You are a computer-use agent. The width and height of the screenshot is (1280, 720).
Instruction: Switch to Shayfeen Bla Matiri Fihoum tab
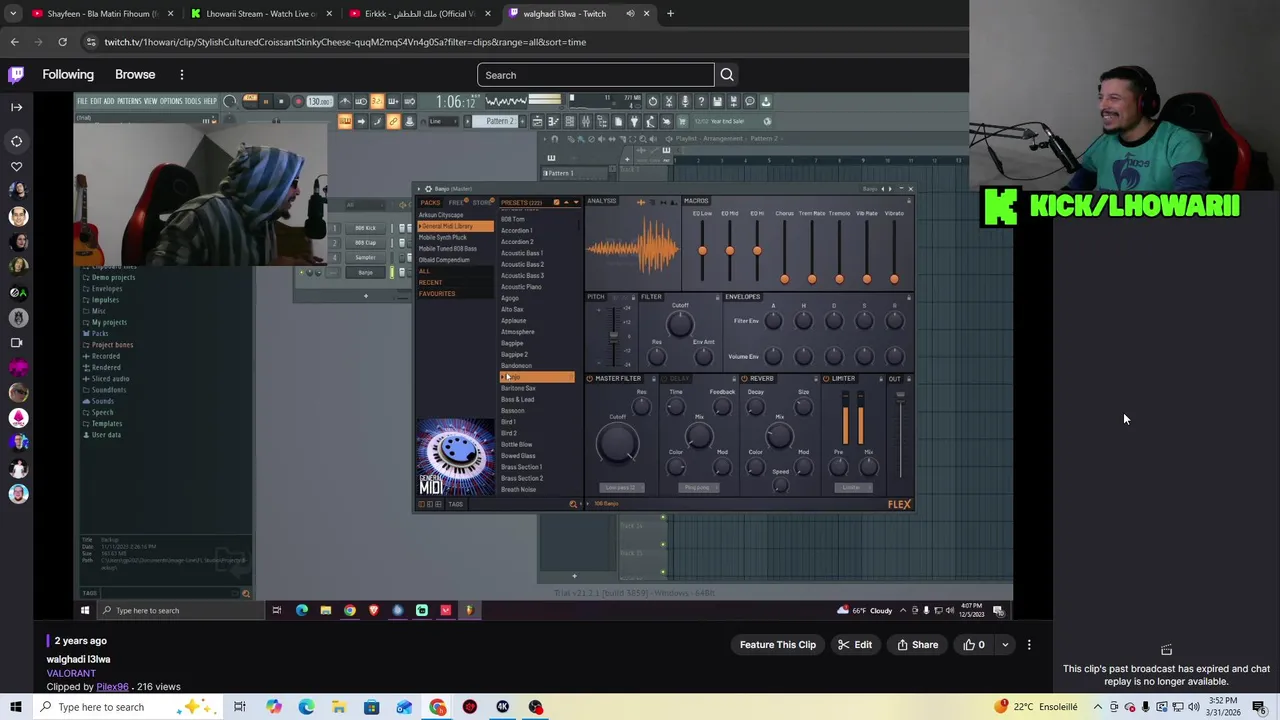[100, 14]
